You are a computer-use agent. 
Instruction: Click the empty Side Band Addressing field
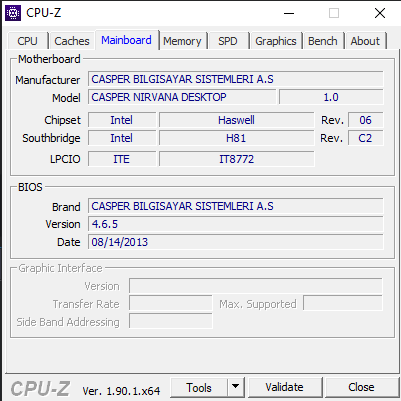coord(171,321)
